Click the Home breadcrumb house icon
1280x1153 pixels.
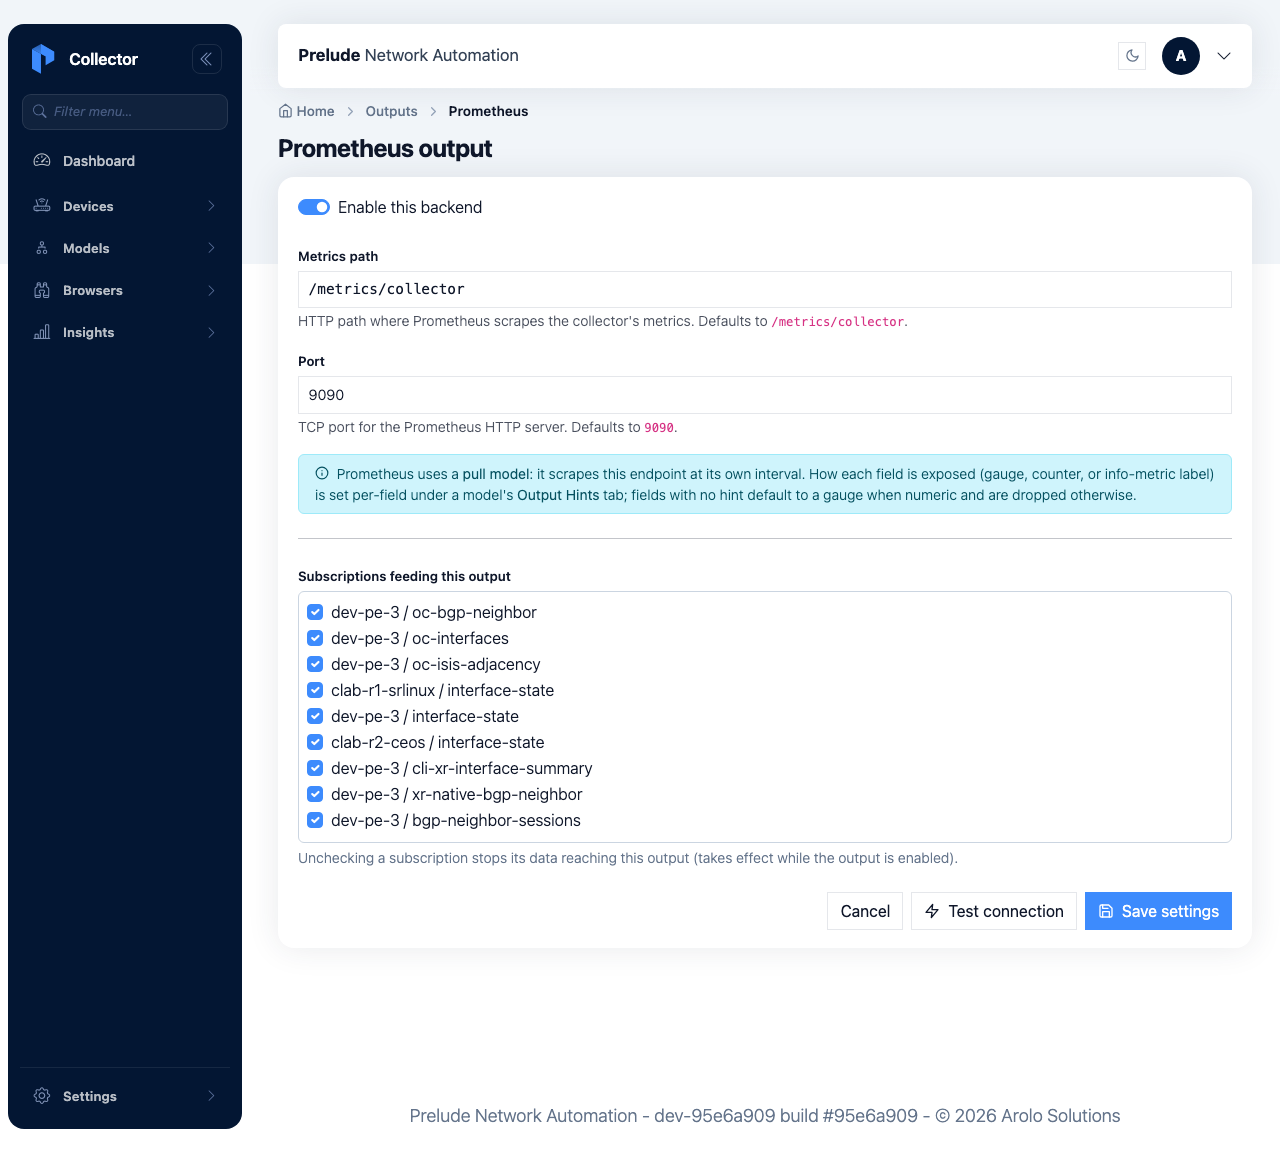pyautogui.click(x=286, y=111)
